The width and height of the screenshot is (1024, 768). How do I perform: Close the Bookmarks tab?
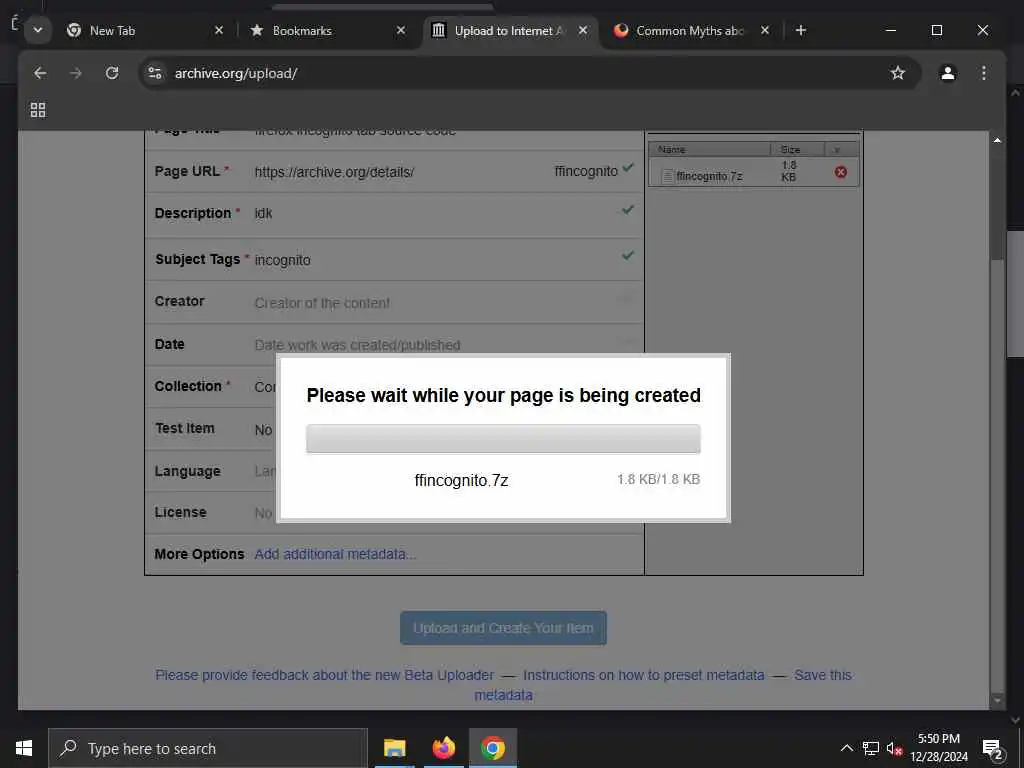[x=401, y=30]
